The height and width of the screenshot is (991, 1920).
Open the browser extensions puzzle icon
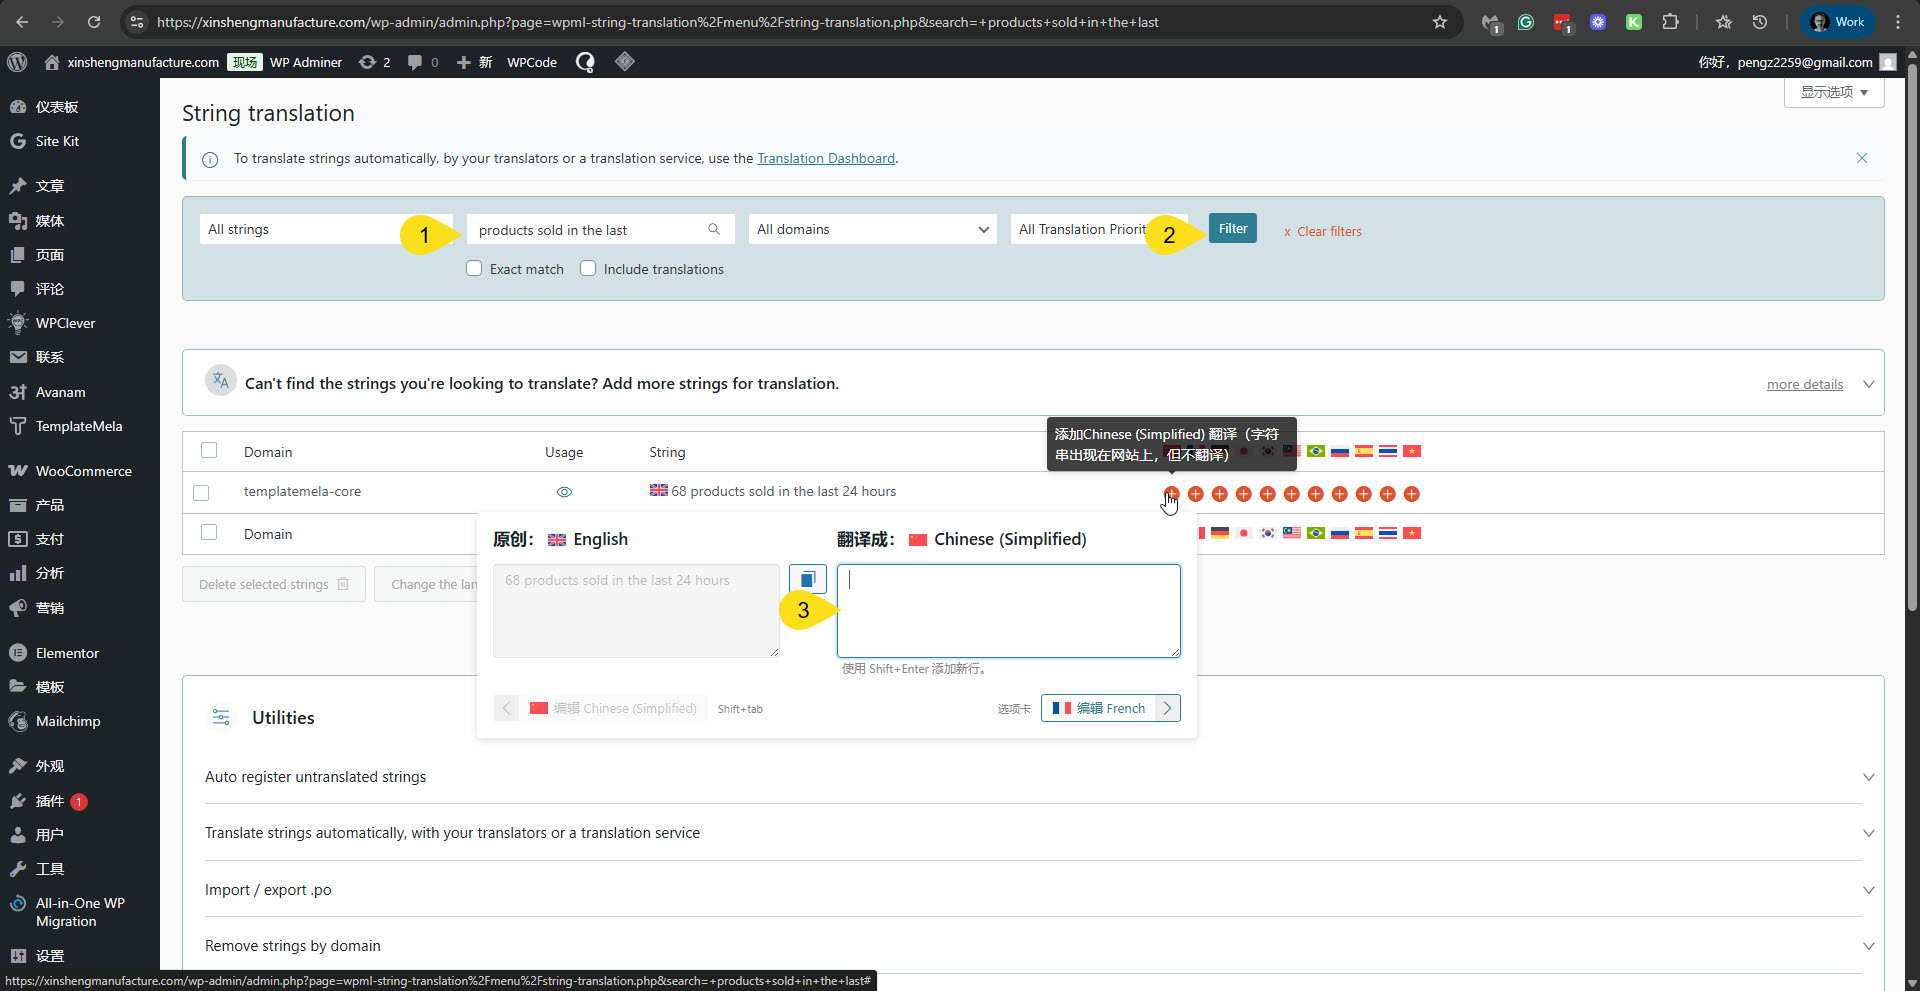pyautogui.click(x=1670, y=22)
